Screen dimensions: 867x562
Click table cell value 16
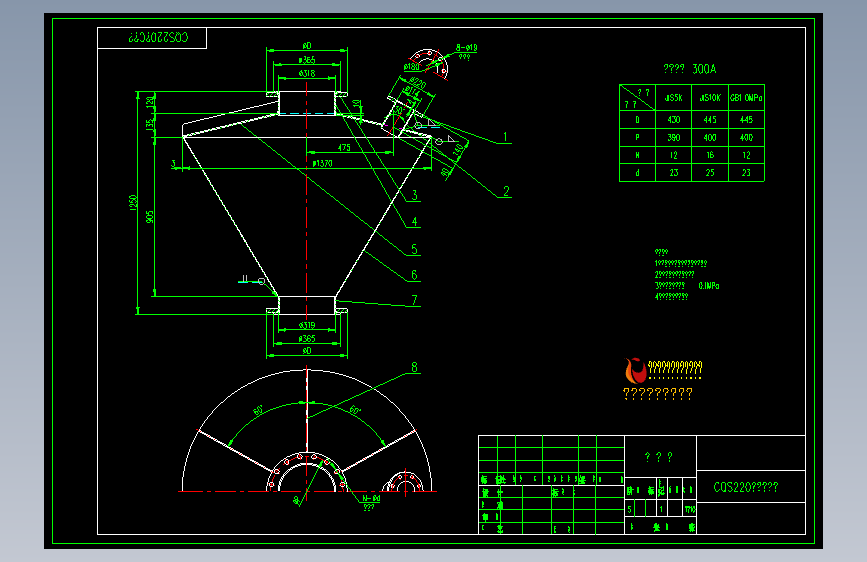[x=710, y=155]
